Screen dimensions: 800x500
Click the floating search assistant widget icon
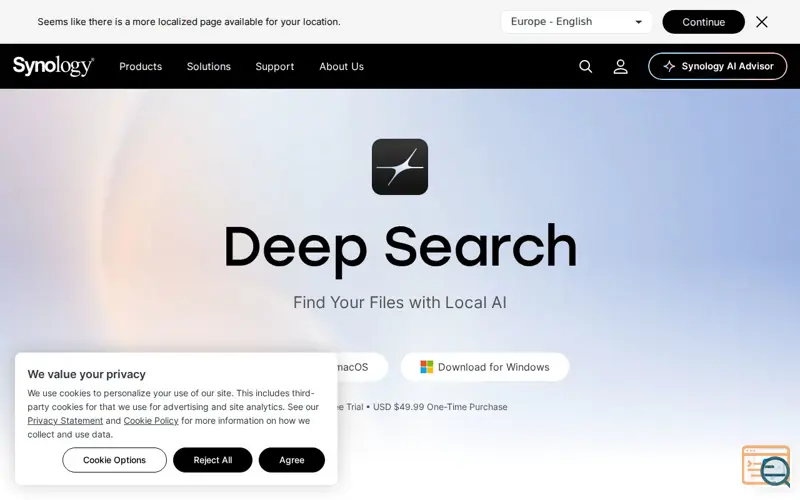(766, 466)
